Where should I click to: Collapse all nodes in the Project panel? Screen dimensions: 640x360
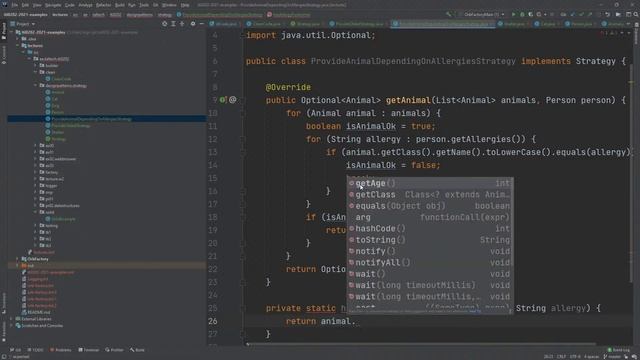[182, 24]
